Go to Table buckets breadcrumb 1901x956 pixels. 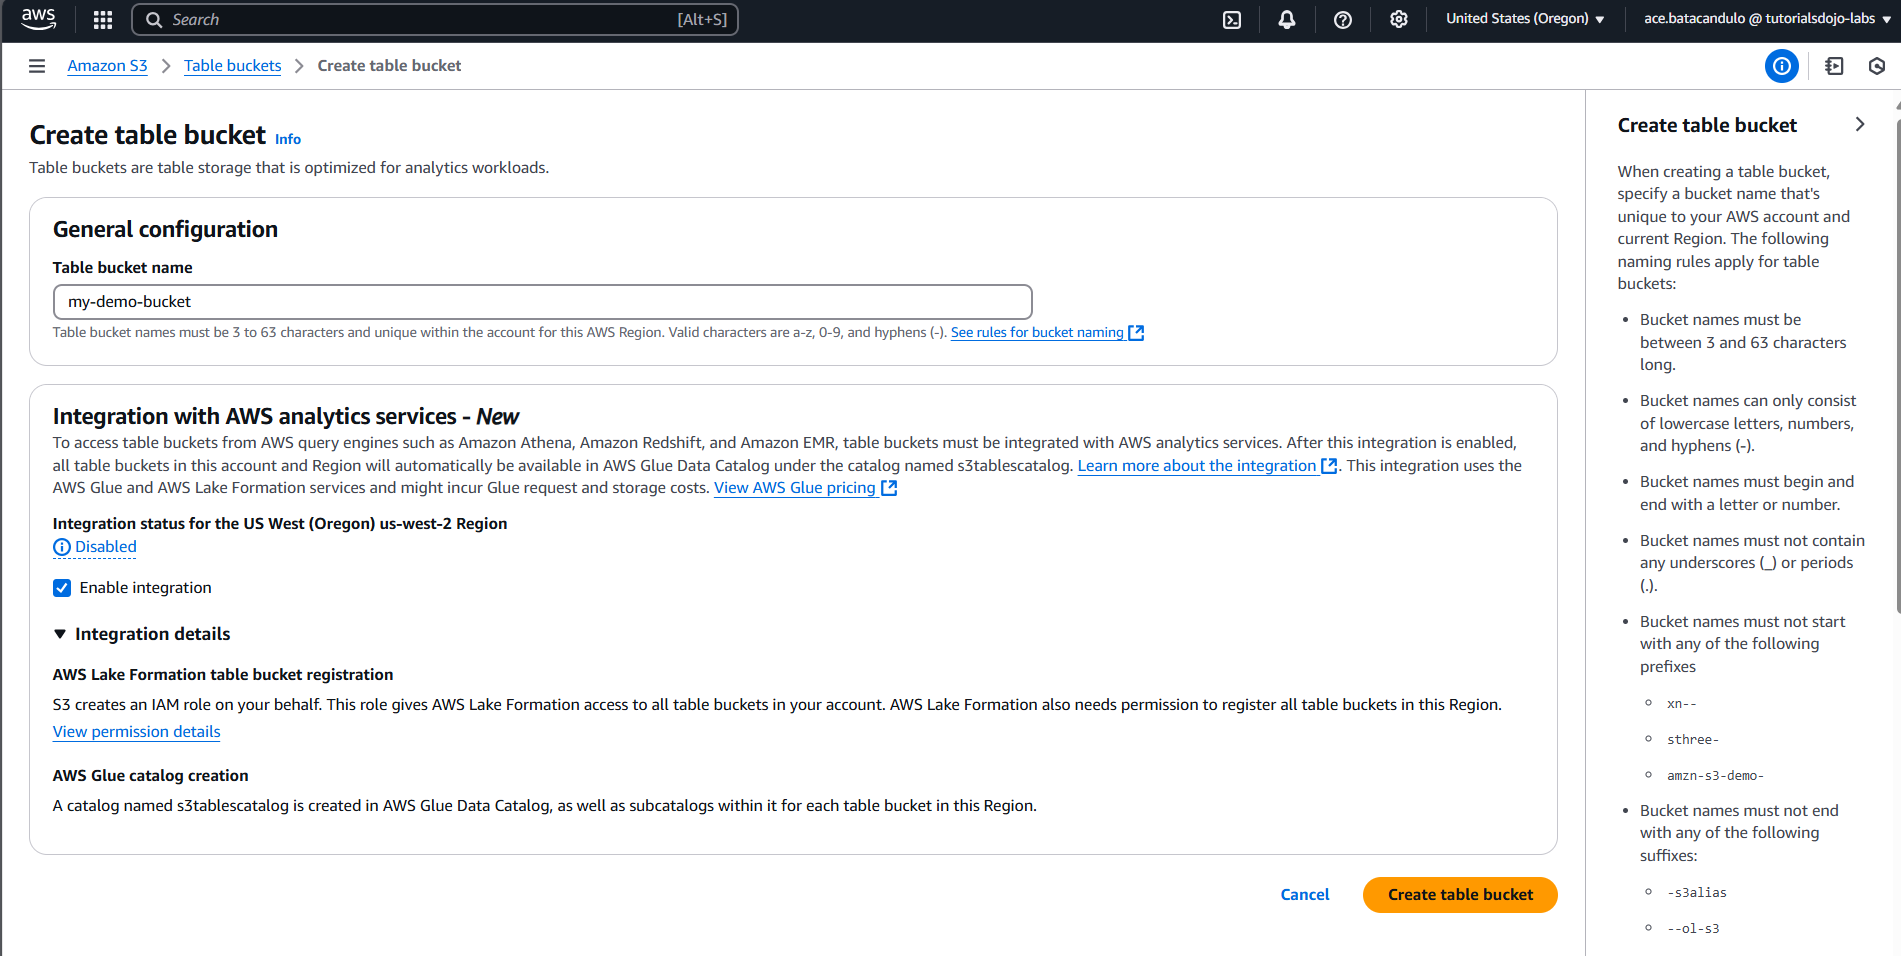[x=232, y=66]
